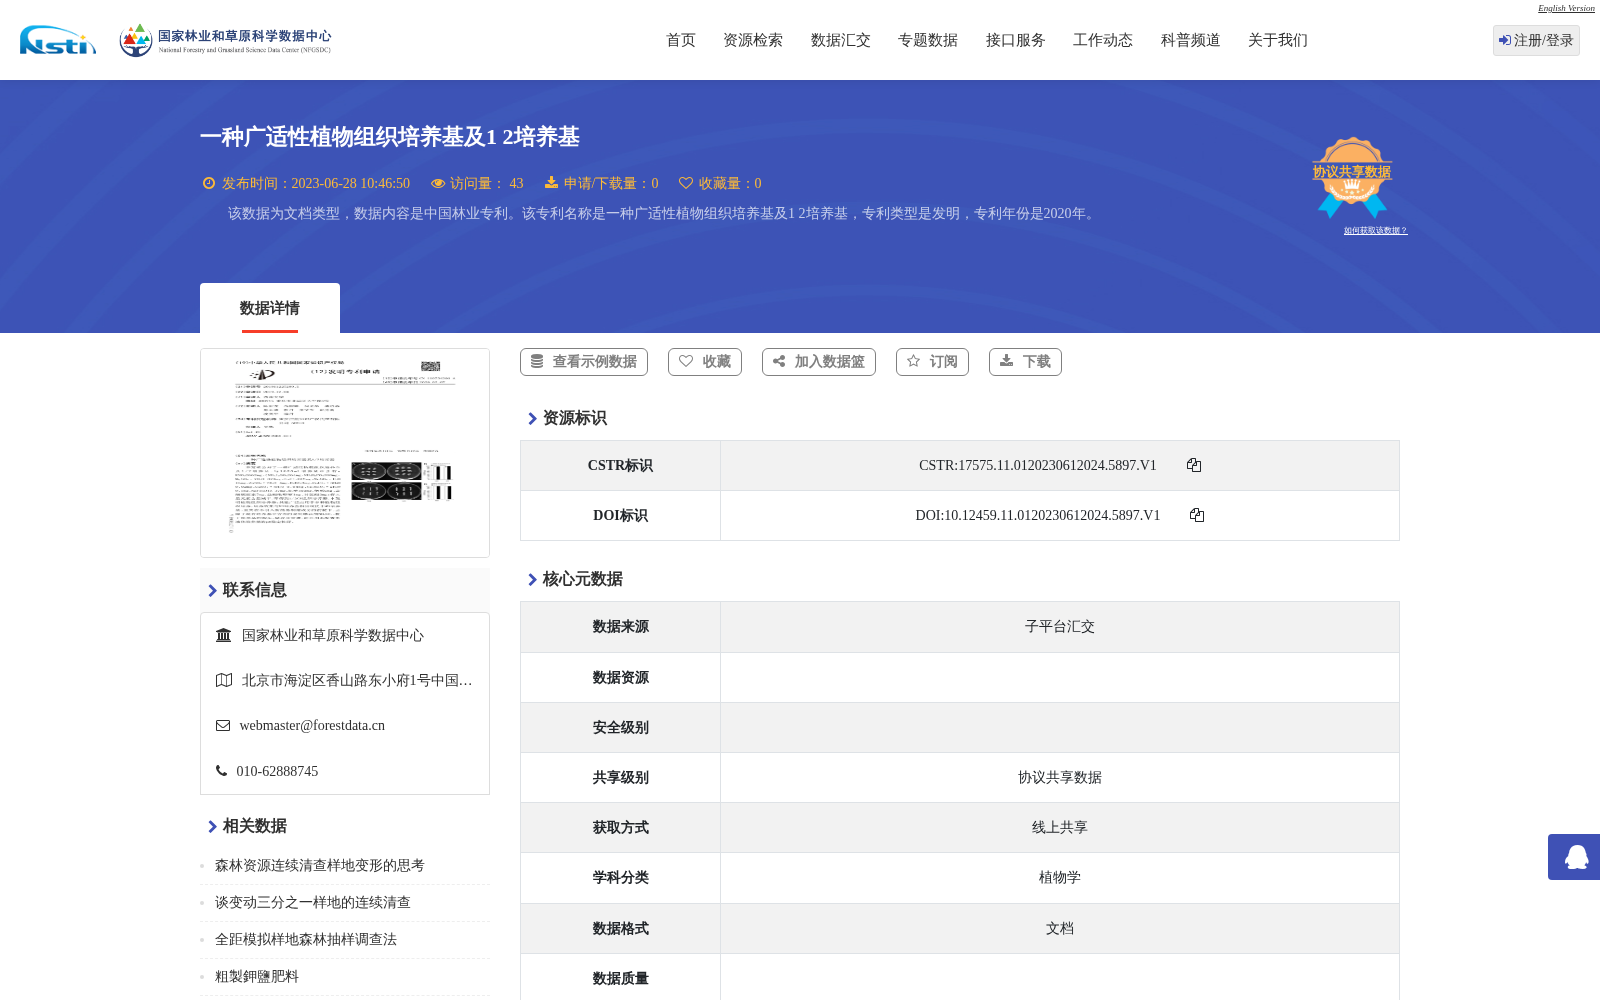This screenshot has width=1600, height=1000.
Task: Click the chevron beside 核心元数据
Action: coord(532,579)
